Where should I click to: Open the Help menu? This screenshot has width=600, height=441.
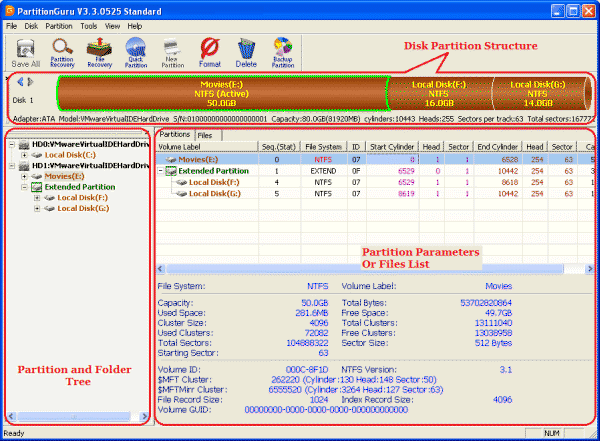point(135,26)
